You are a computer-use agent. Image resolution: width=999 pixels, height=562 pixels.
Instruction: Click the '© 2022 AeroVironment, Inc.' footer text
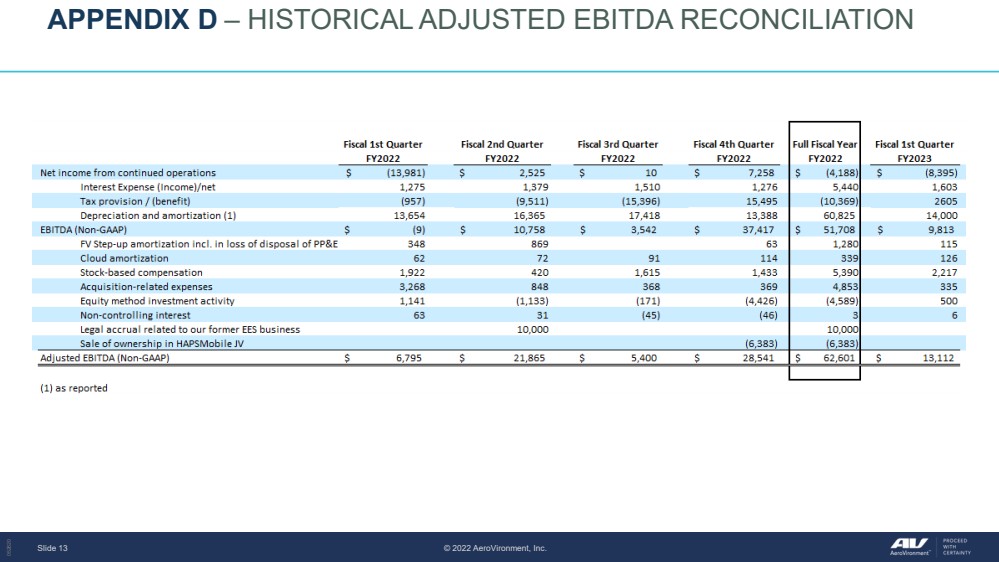point(495,548)
